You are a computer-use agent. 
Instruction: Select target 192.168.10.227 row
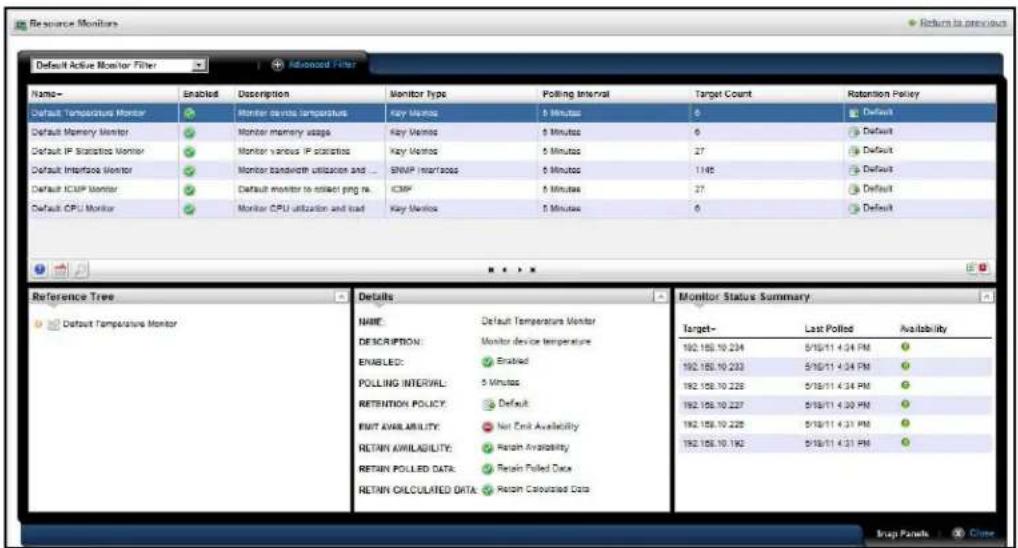(x=836, y=405)
